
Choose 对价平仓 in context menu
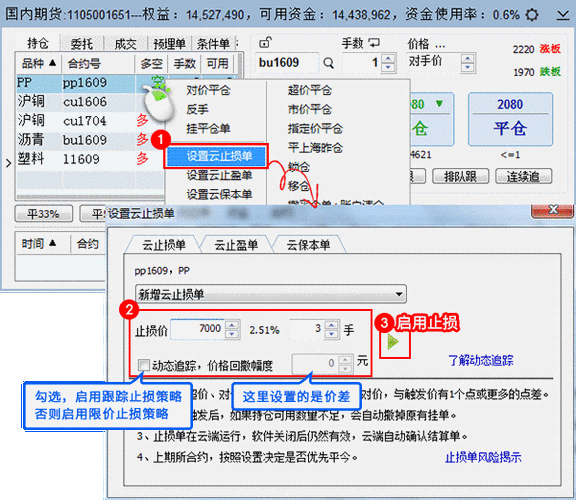(208, 90)
